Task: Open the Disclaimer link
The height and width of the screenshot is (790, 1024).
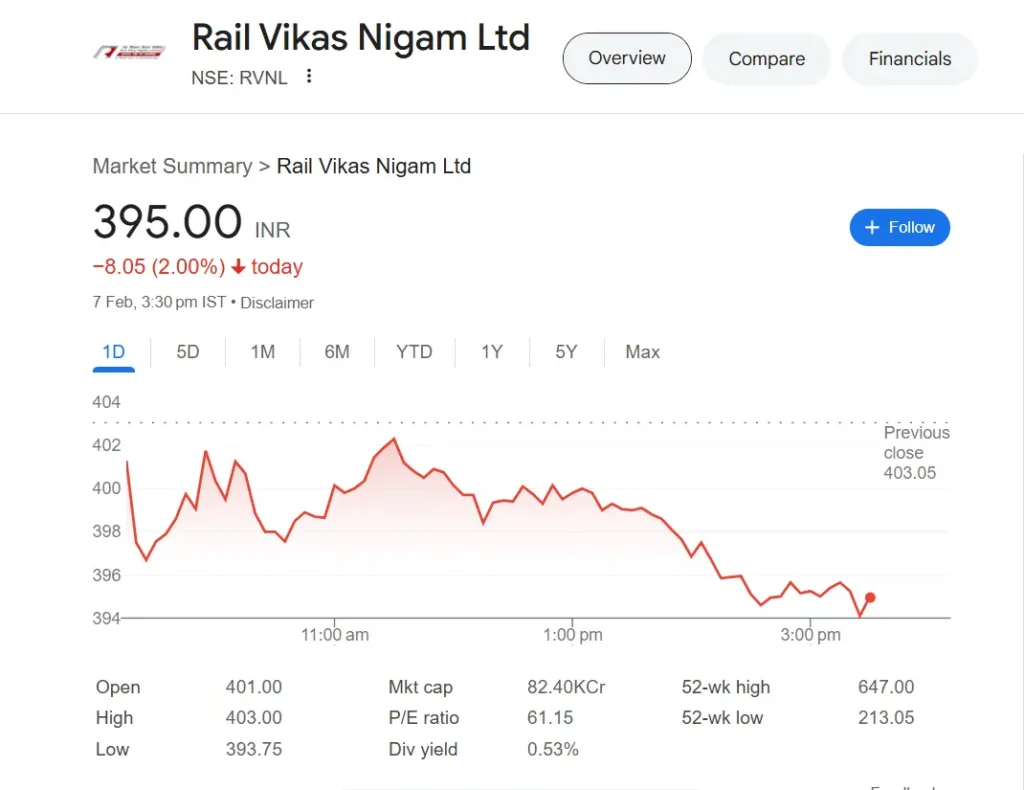Action: (277, 302)
